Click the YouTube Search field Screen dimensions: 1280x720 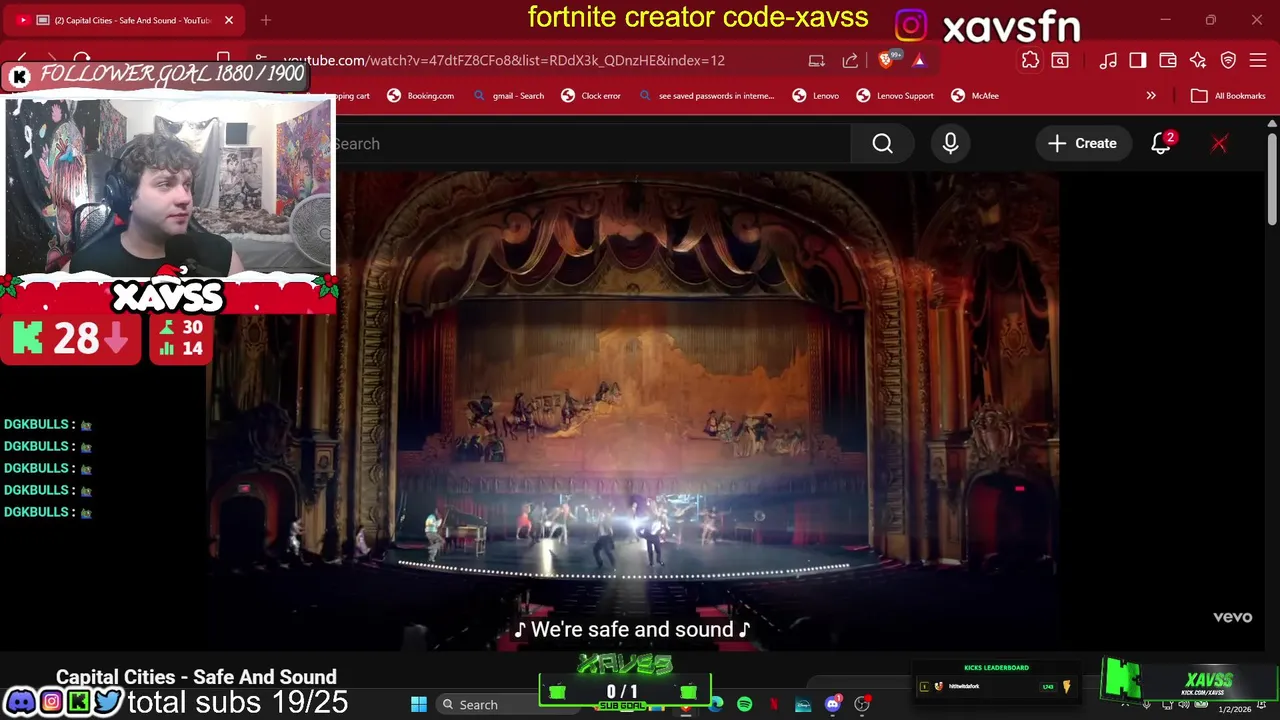coord(590,144)
